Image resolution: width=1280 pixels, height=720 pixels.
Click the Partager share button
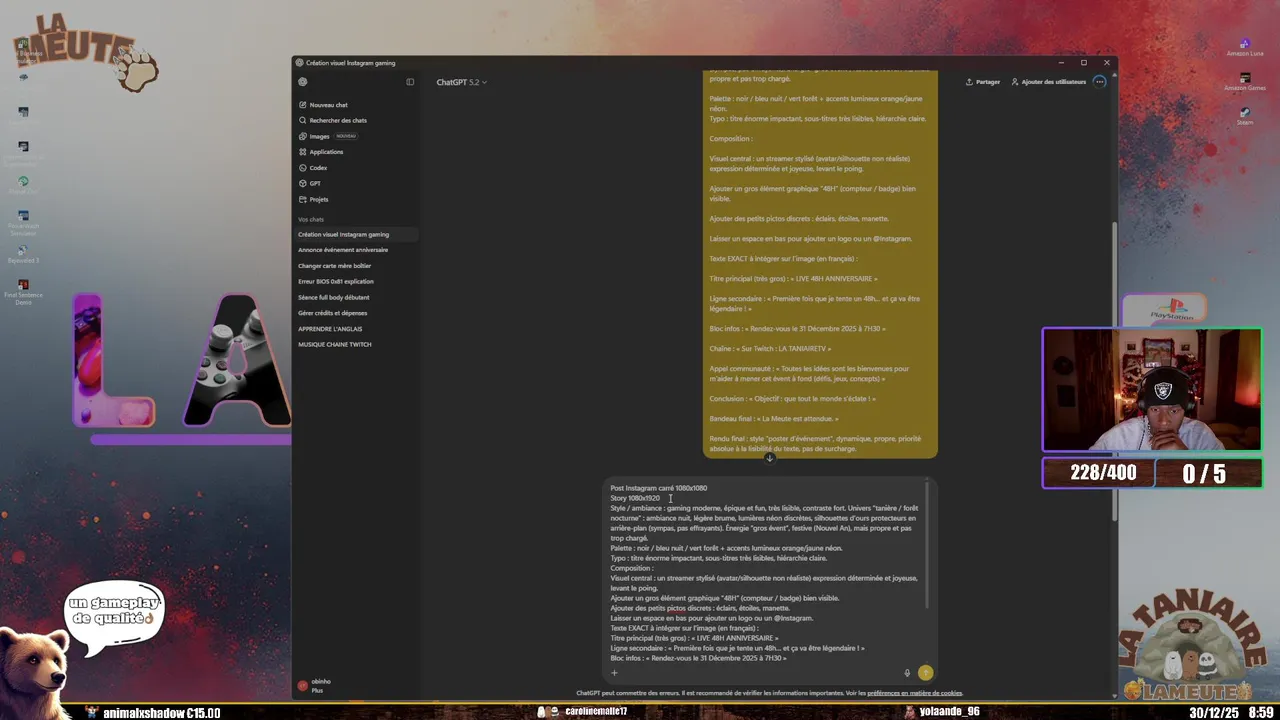(x=983, y=82)
